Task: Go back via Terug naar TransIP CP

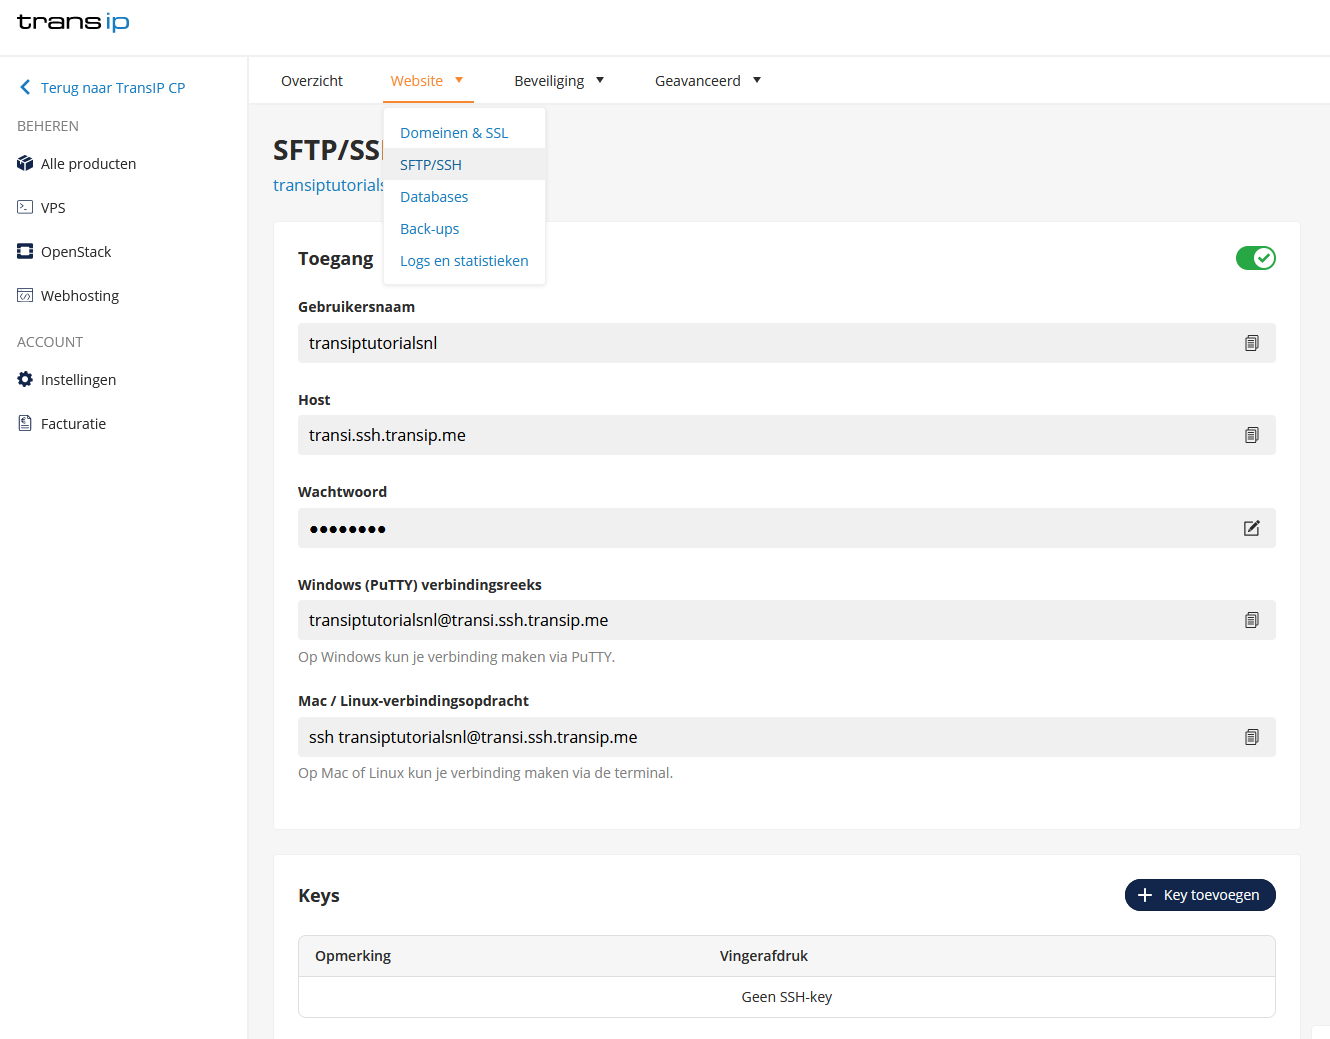Action: [x=113, y=87]
